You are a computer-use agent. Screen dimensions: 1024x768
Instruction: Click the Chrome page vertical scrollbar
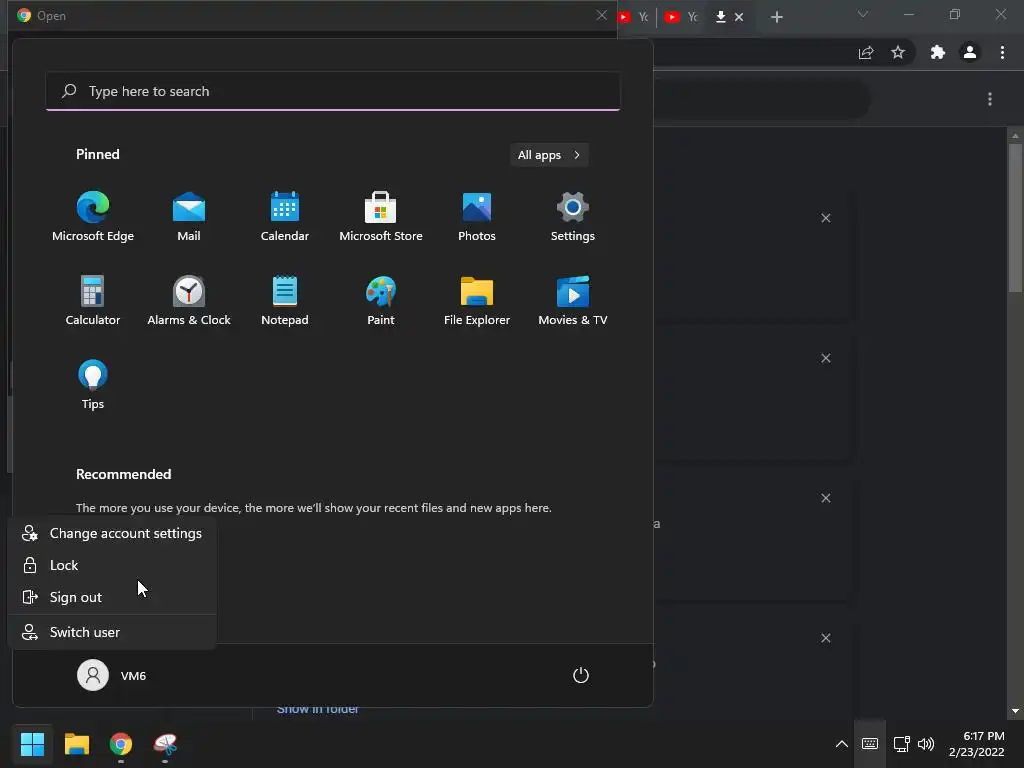1015,219
